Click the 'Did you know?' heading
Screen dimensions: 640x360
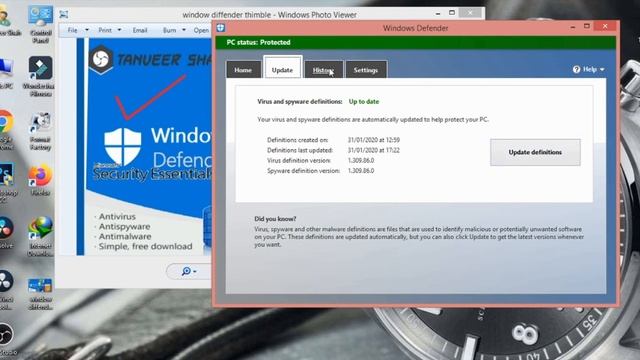[x=275, y=219]
